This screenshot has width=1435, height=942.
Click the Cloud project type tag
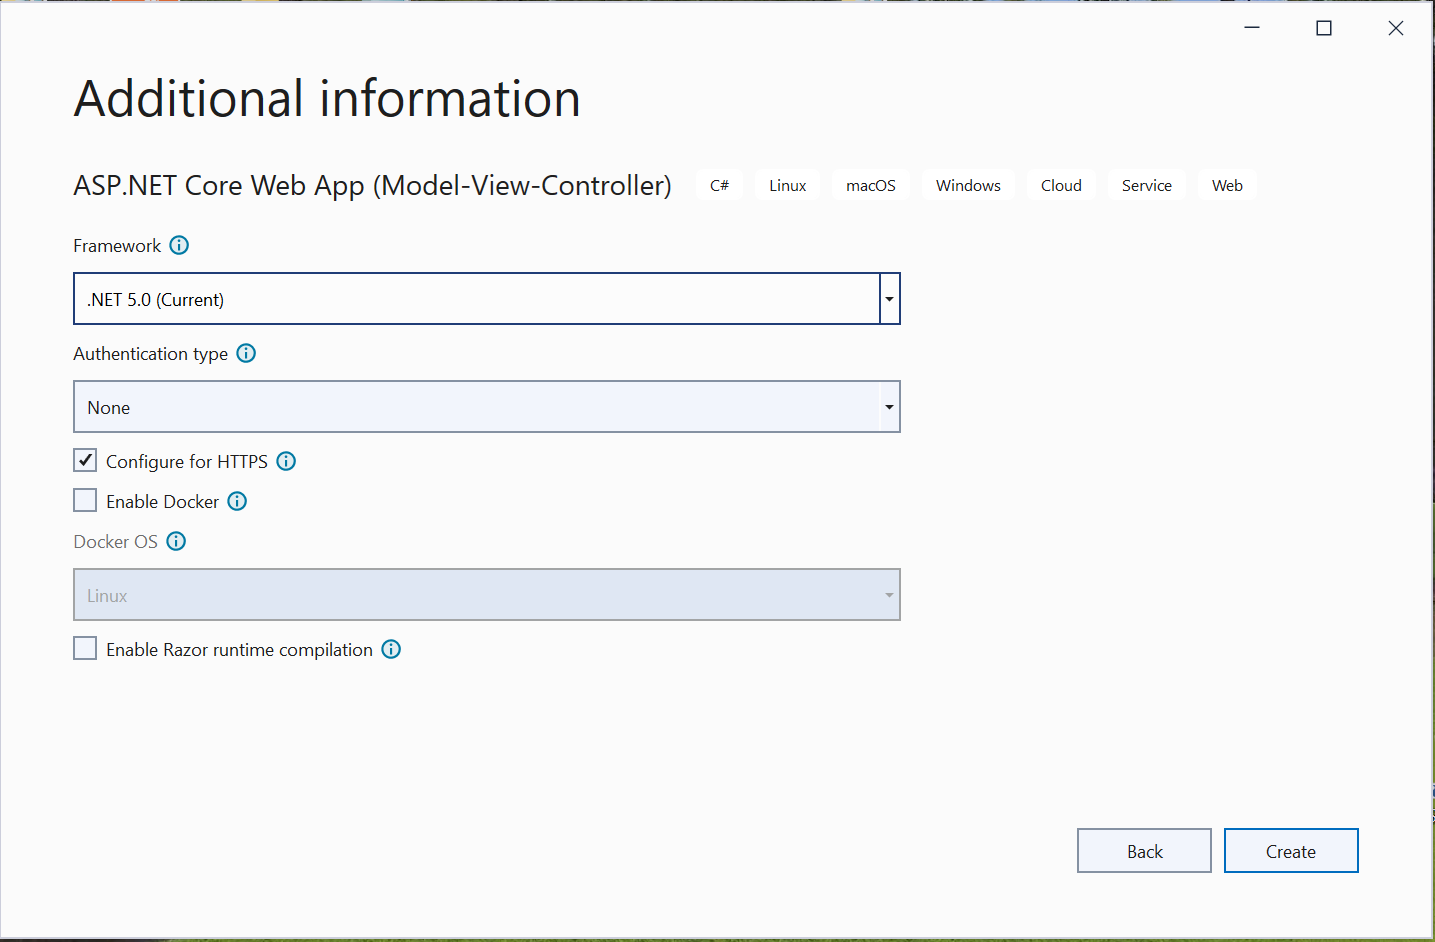click(x=1060, y=186)
